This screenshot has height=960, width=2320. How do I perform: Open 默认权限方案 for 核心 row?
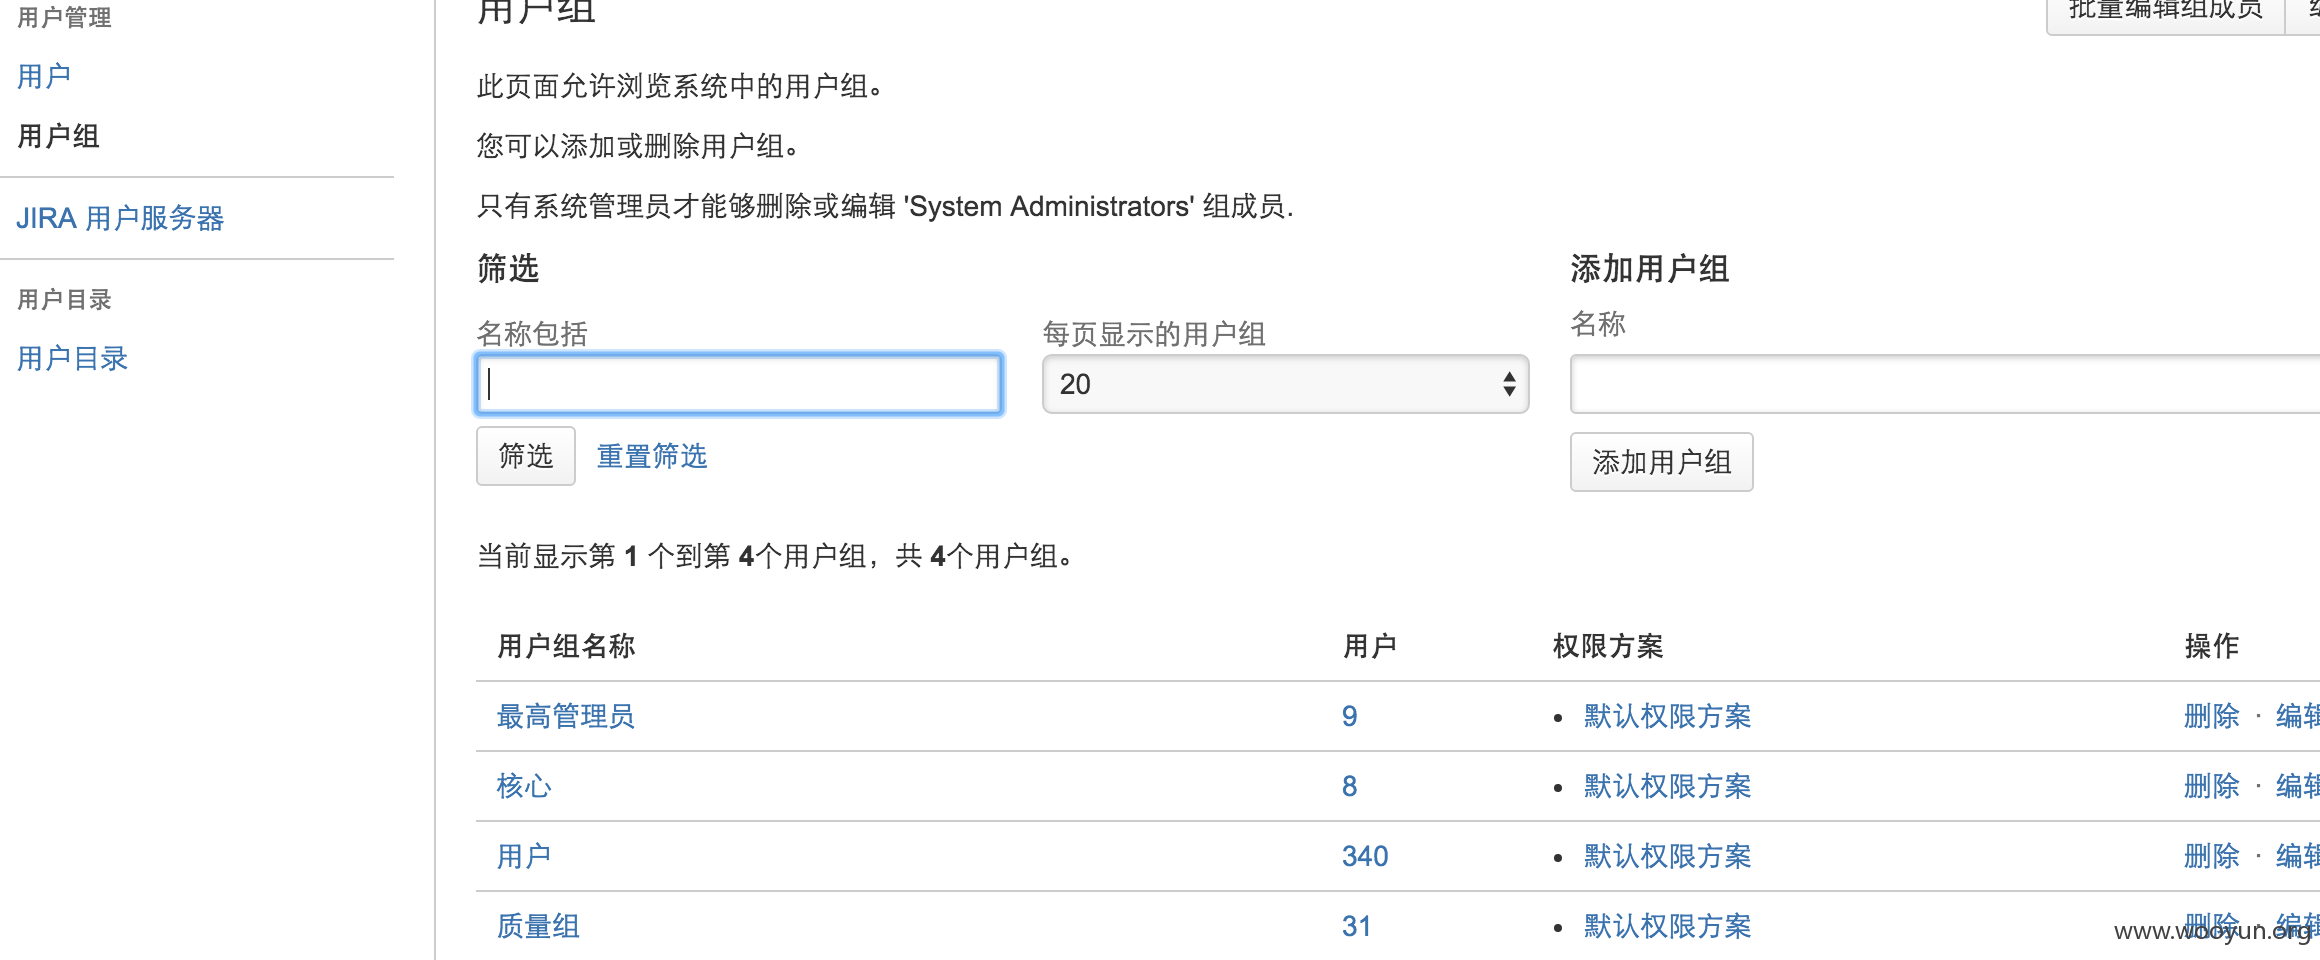(x=1668, y=786)
